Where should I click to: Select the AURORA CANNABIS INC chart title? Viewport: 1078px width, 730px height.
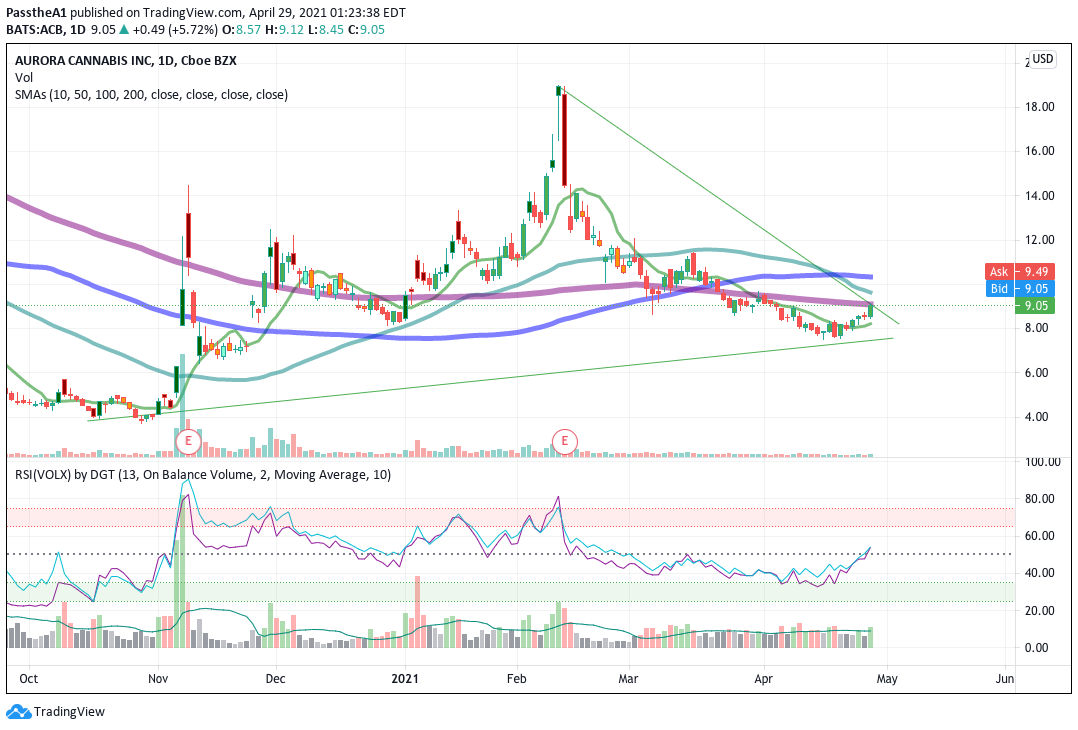tap(126, 60)
